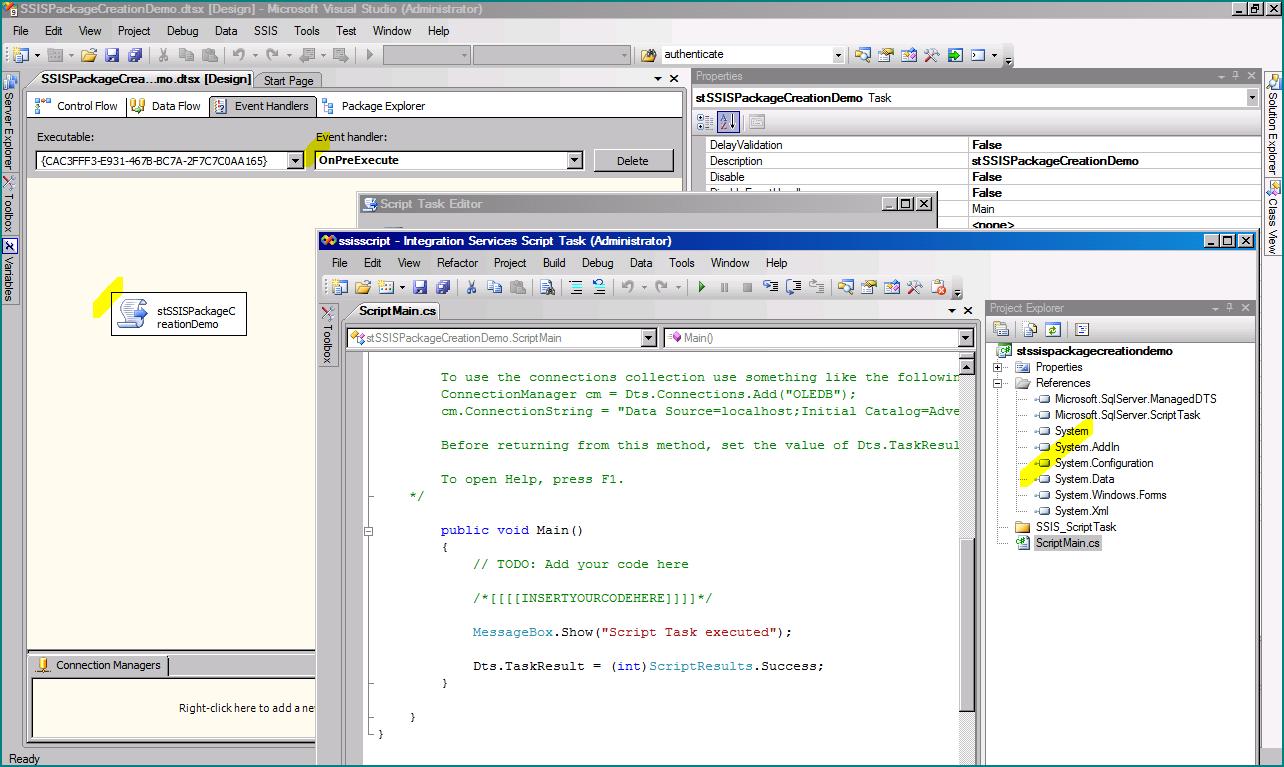Select SSIS_ScriptTask folder in Project Explorer
The image size is (1284, 767).
(1076, 527)
